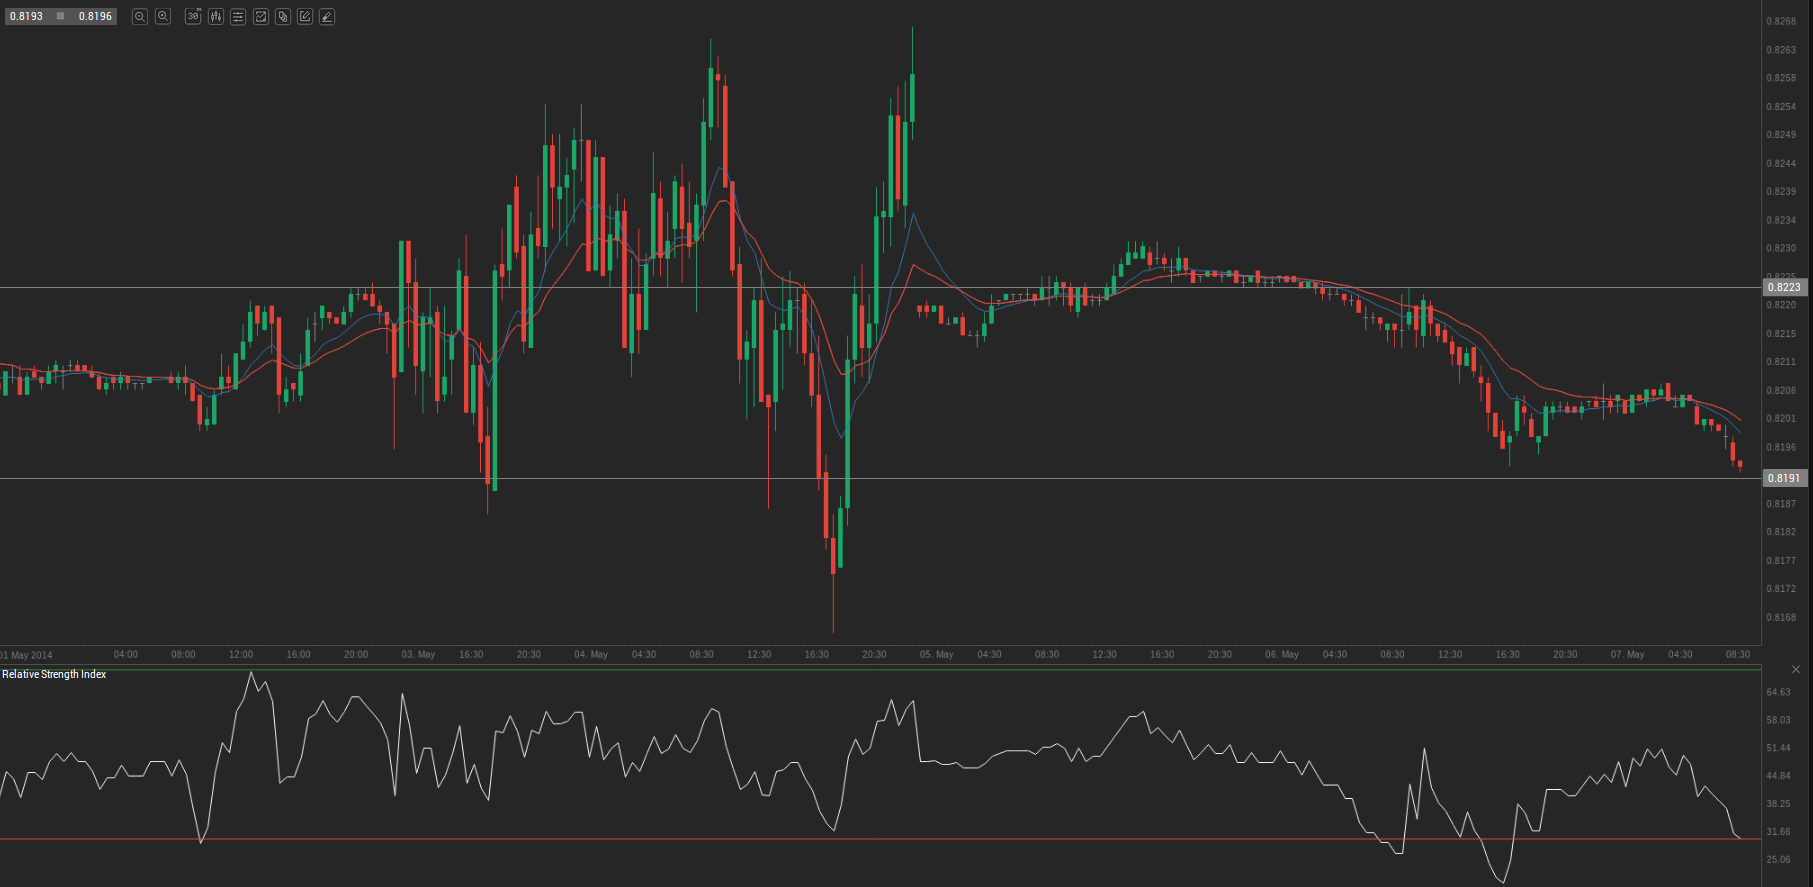This screenshot has width=1813, height=887.
Task: Open the chart settings sliders icon
Action: [238, 17]
